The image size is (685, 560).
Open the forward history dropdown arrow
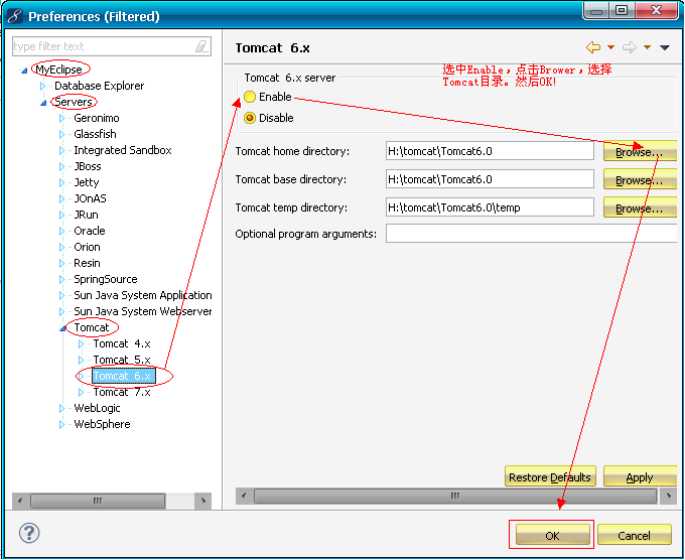(x=647, y=47)
